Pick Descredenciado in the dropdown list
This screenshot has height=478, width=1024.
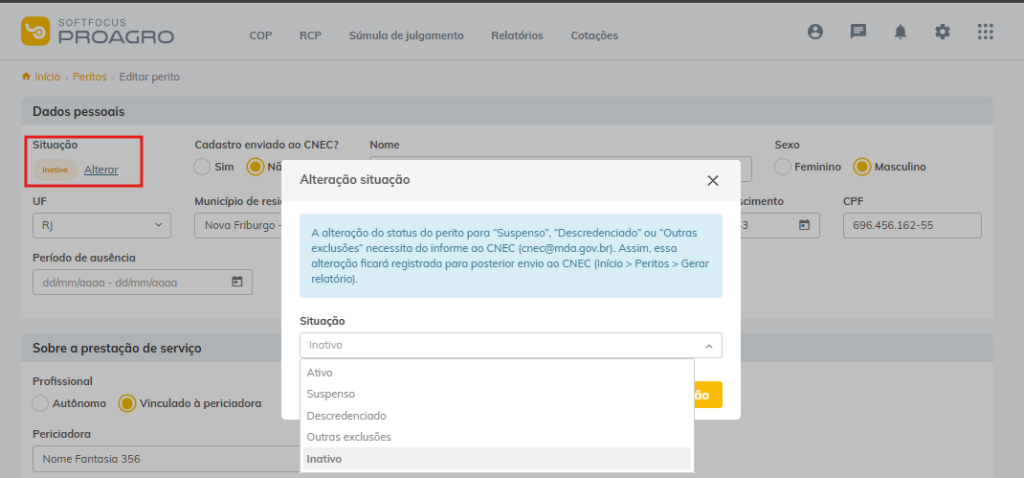347,415
